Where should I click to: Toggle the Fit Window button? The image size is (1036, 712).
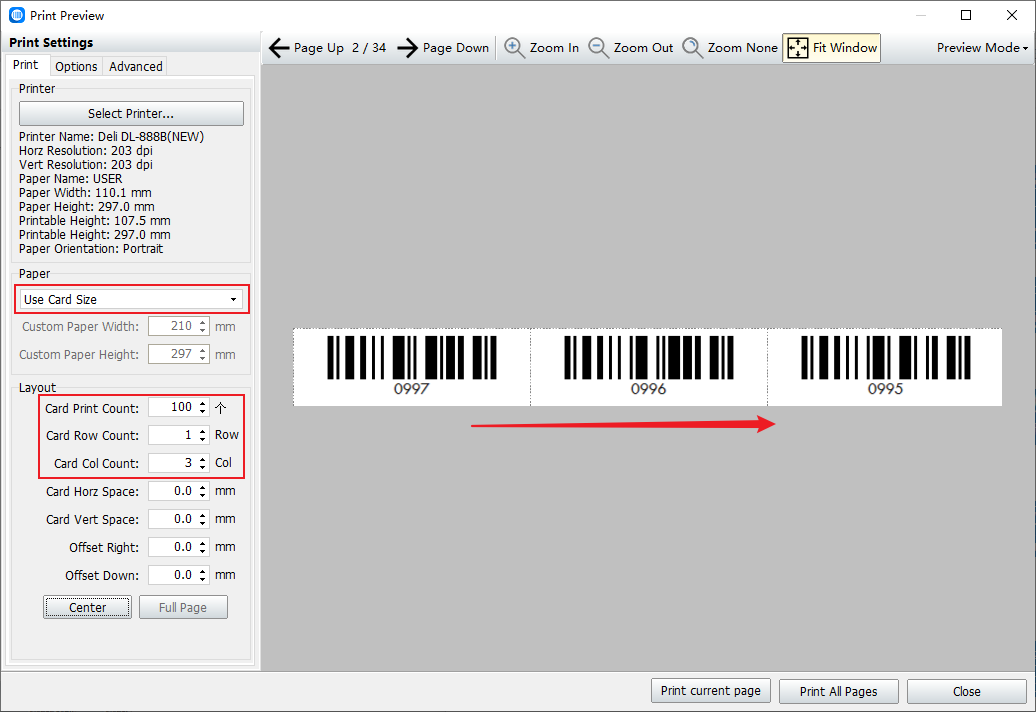point(831,48)
